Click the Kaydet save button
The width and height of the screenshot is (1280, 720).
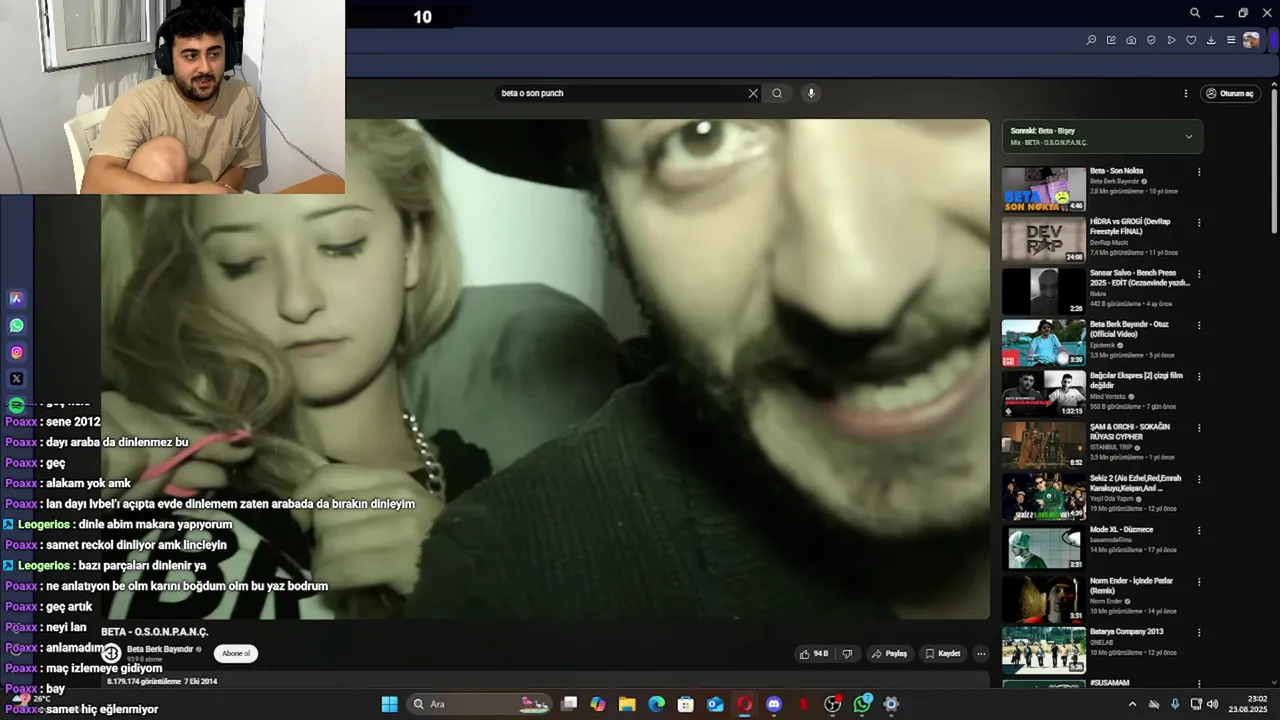[943, 654]
